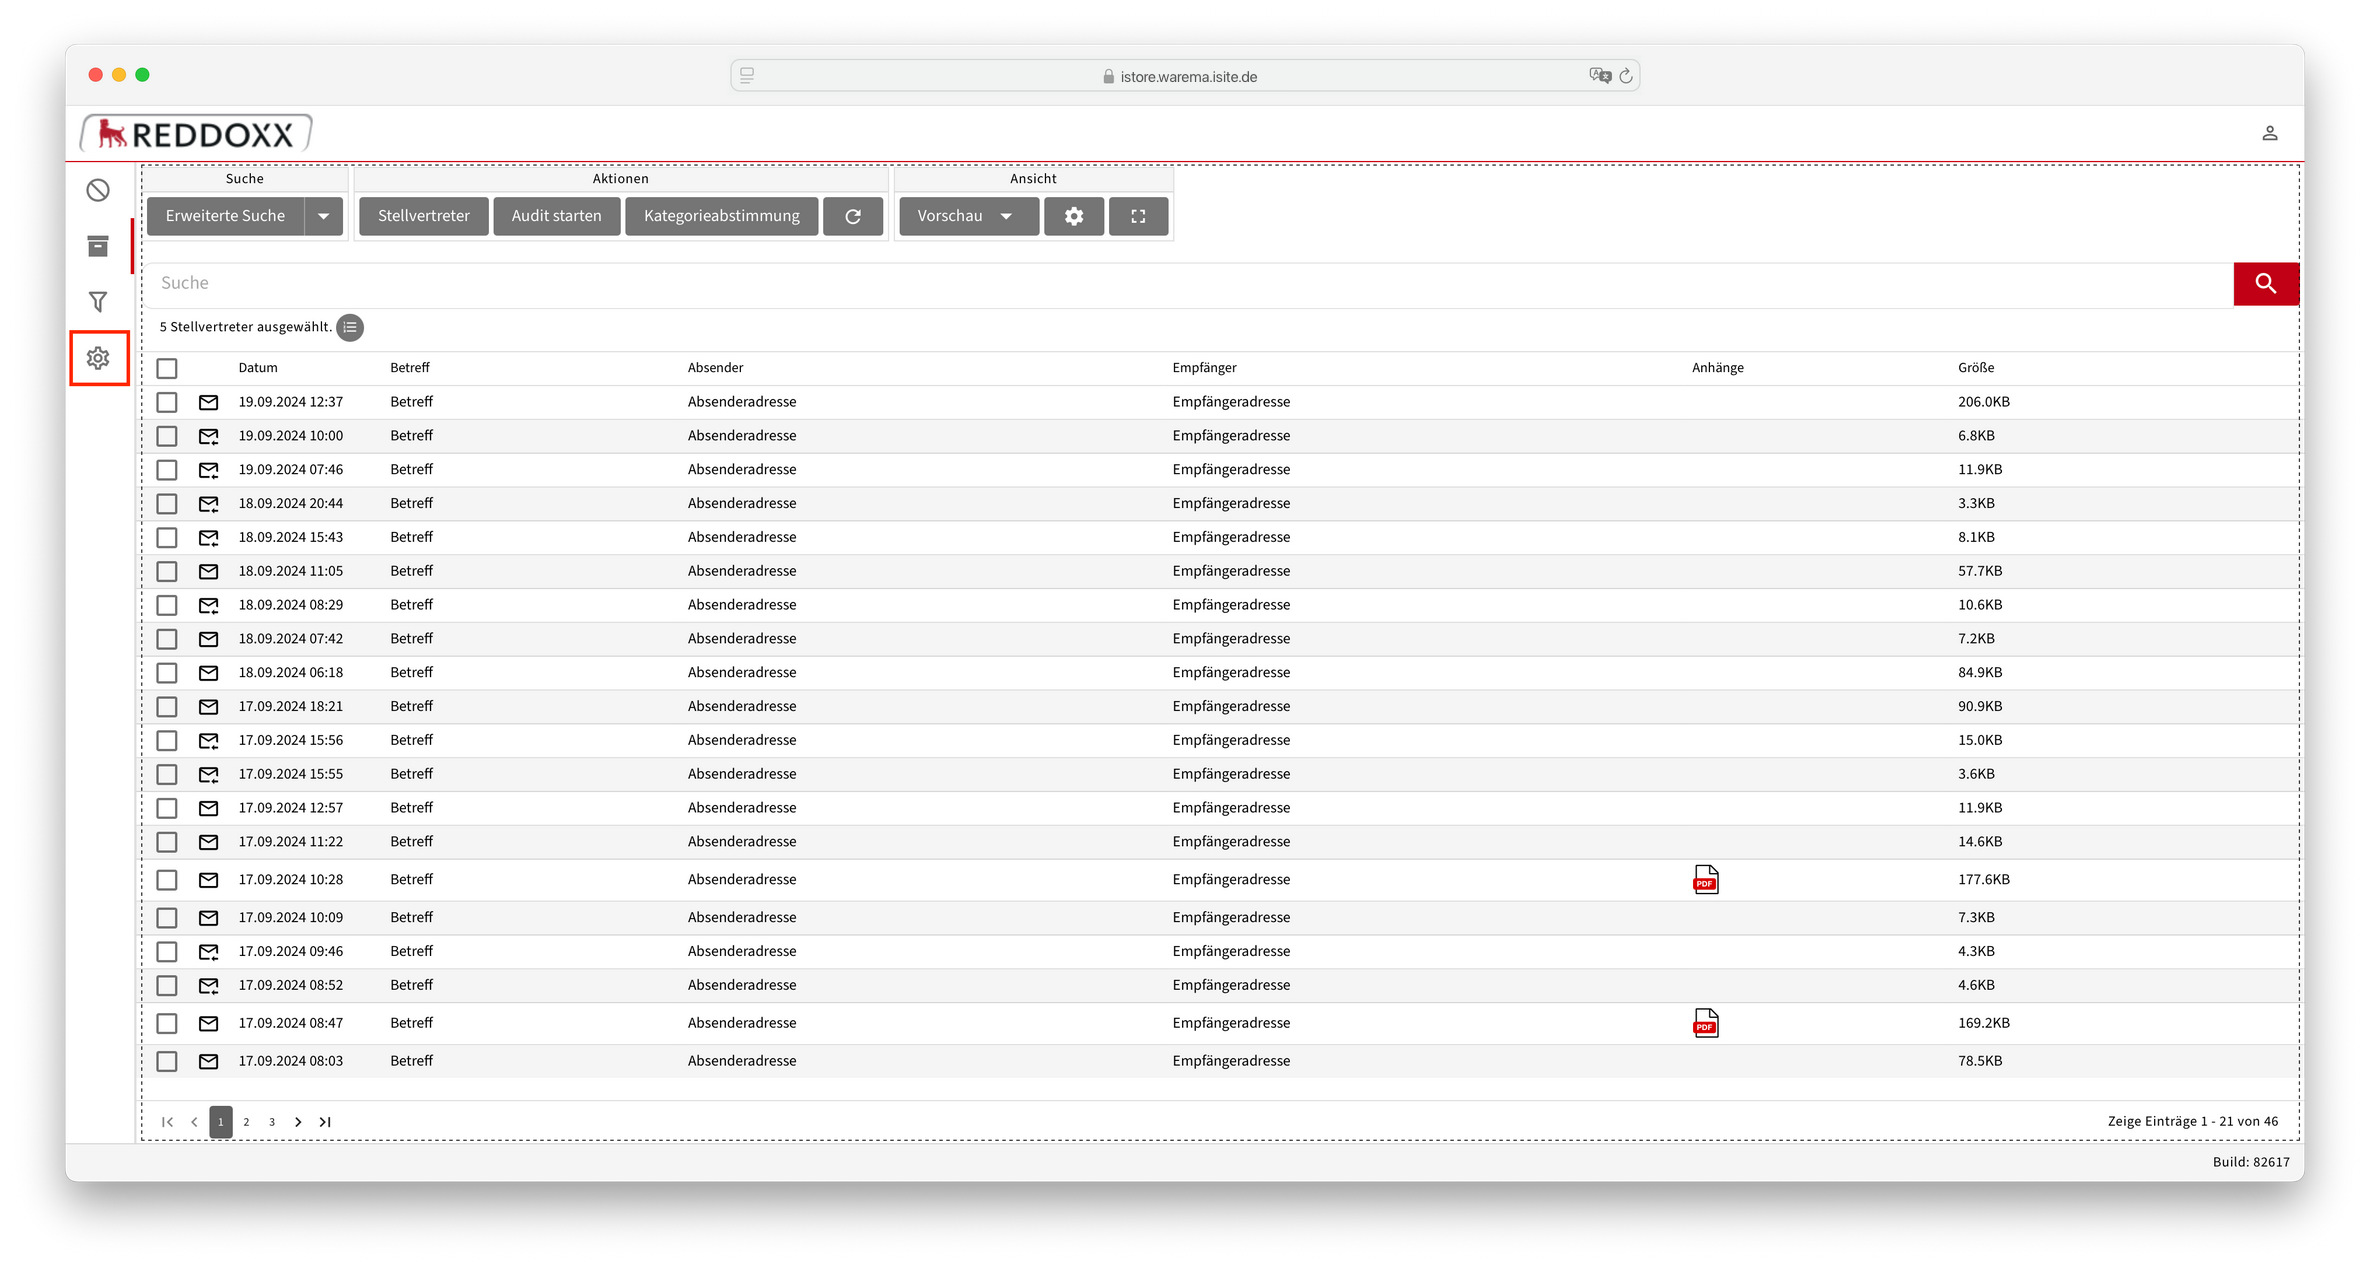
Task: Open the settings gear in sidebar
Action: pos(98,358)
